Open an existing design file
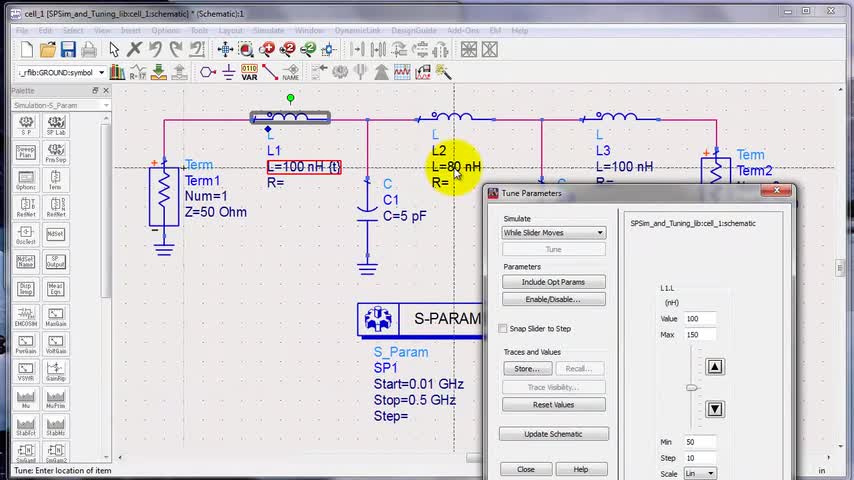 pyautogui.click(x=47, y=50)
